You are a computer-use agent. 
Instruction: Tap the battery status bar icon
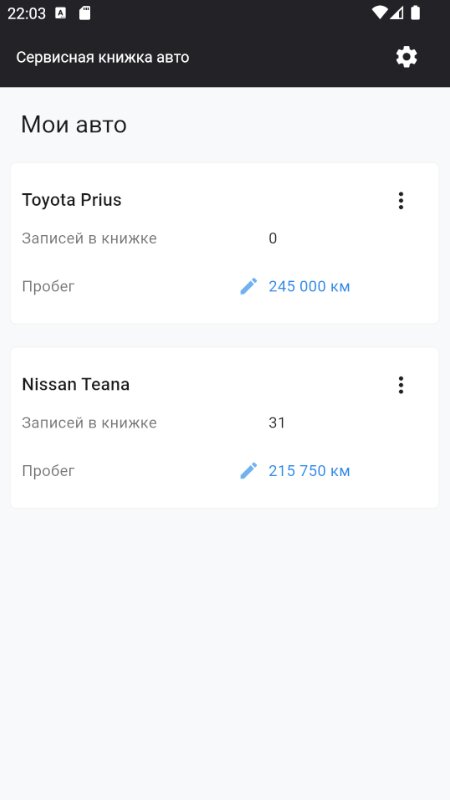(416, 13)
